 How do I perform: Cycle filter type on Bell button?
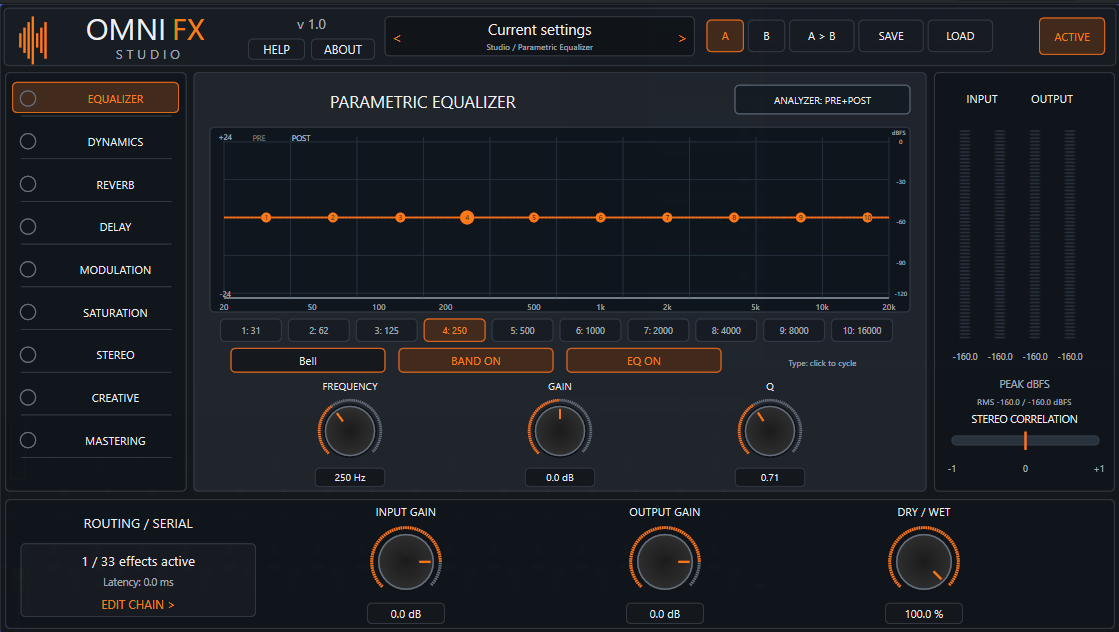pyautogui.click(x=308, y=361)
